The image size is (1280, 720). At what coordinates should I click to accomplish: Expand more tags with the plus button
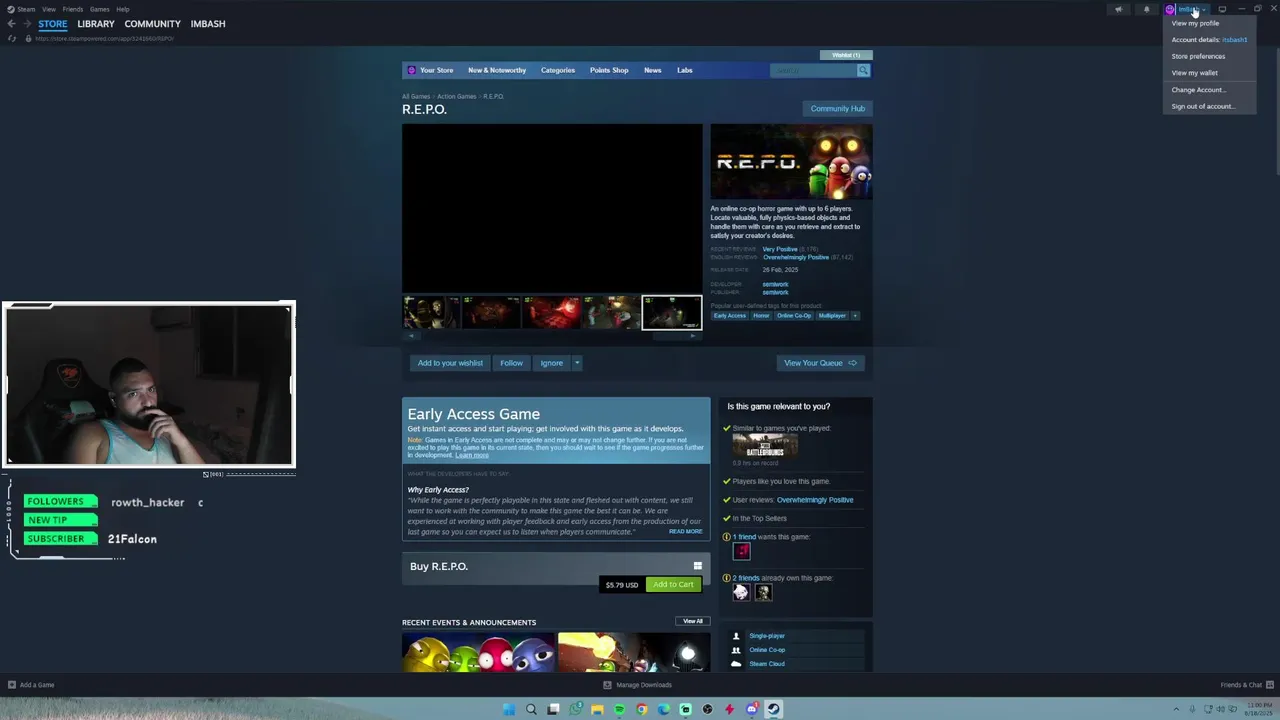[855, 316]
